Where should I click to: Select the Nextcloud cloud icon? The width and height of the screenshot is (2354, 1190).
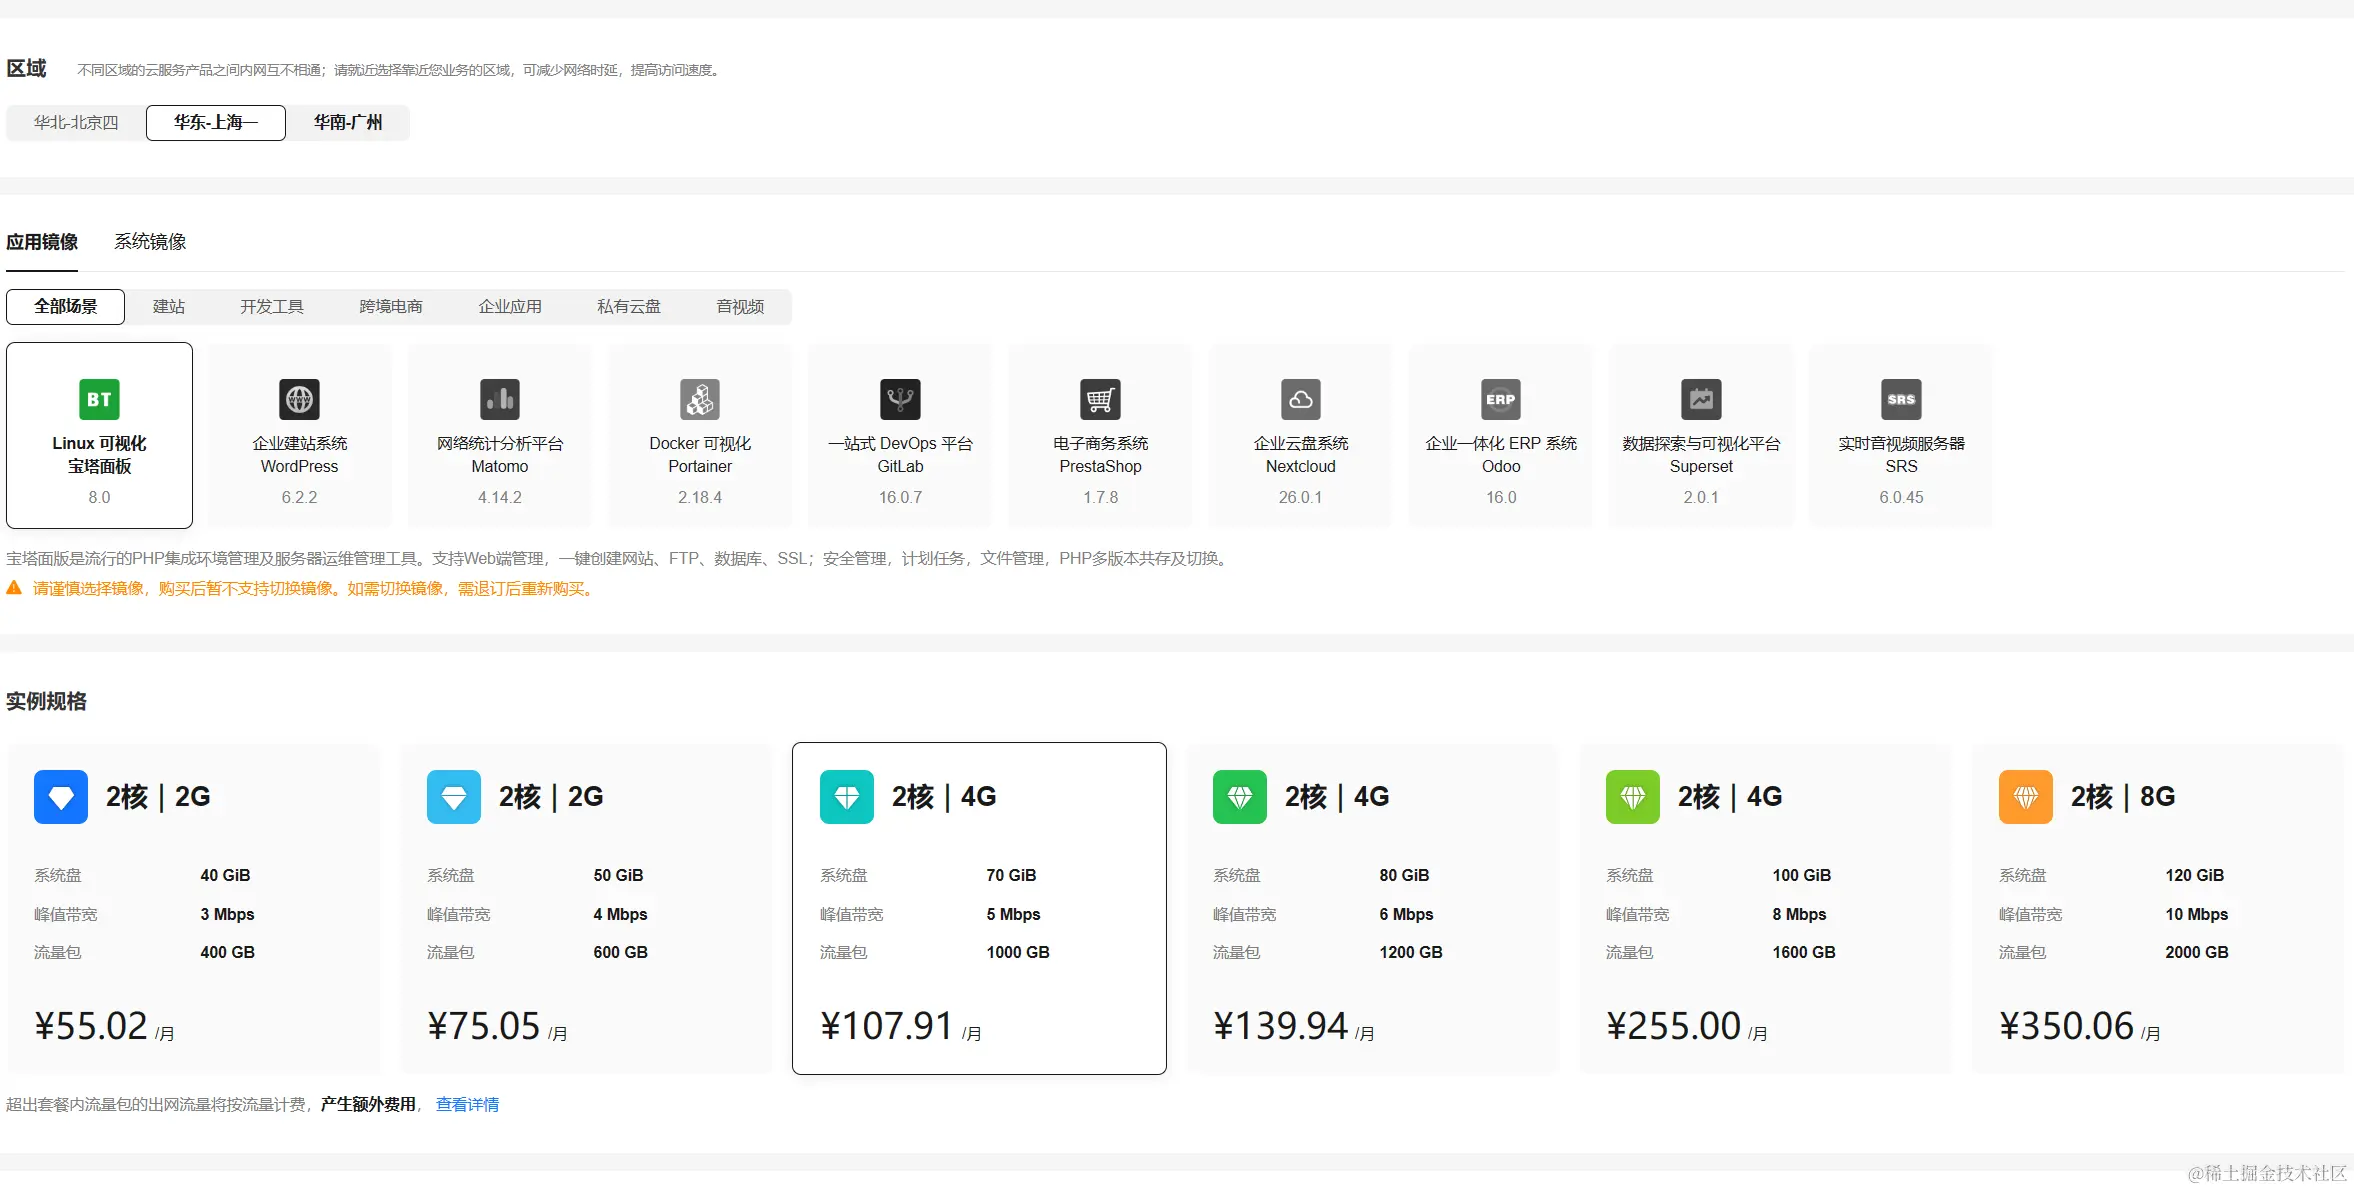tap(1300, 400)
